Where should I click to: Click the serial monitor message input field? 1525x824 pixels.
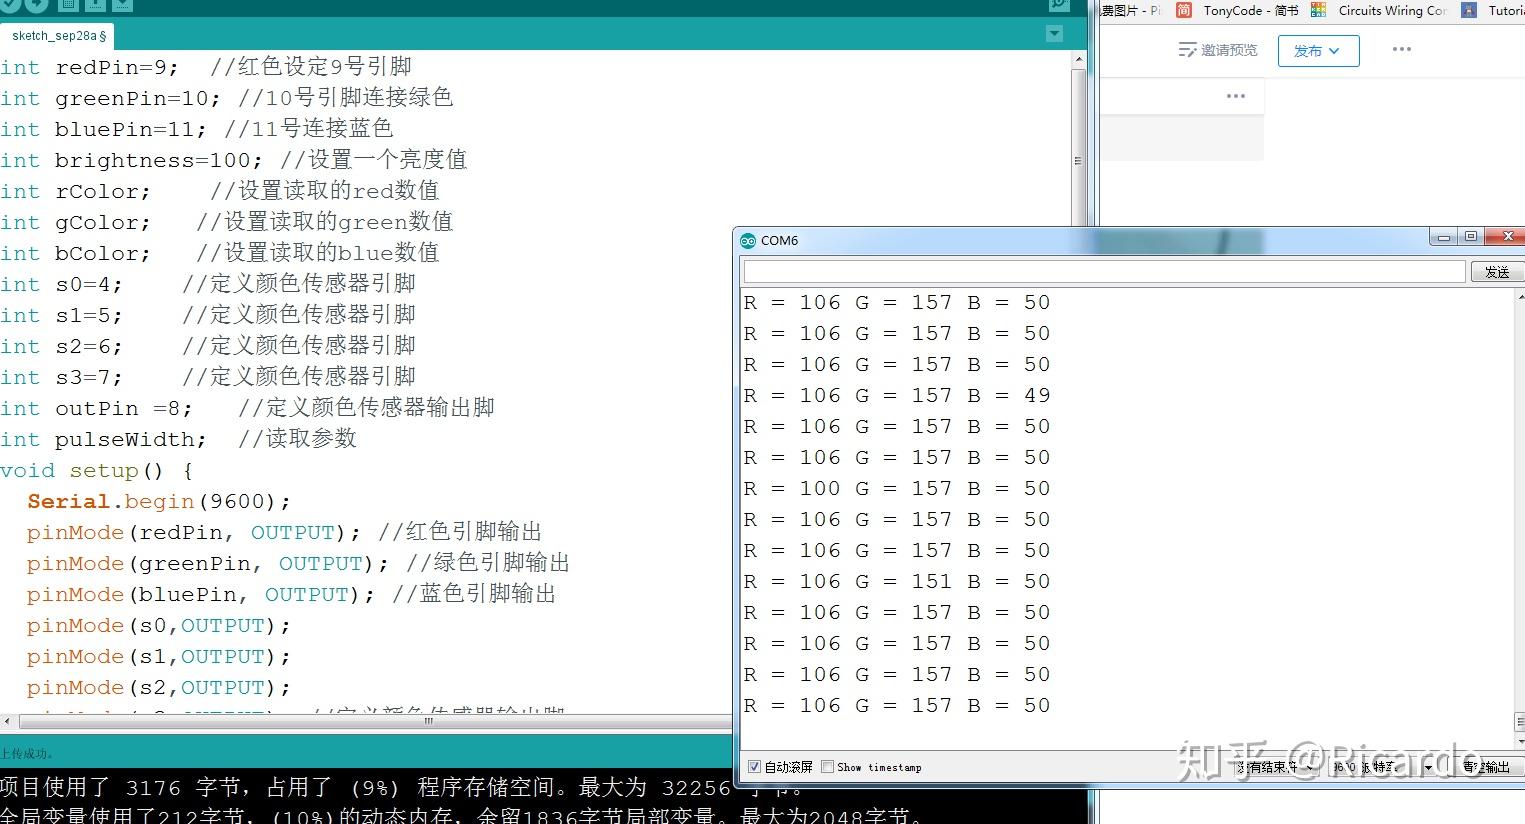click(1100, 270)
